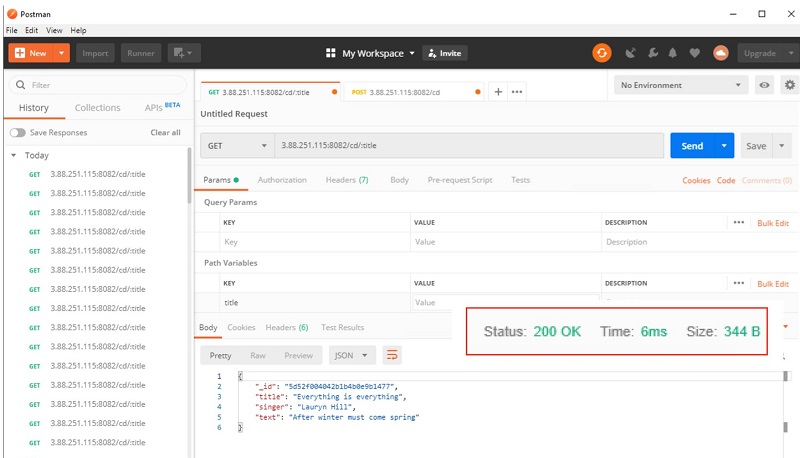Switch to the APIs beta tab
This screenshot has height=458, width=800.
tap(162, 107)
